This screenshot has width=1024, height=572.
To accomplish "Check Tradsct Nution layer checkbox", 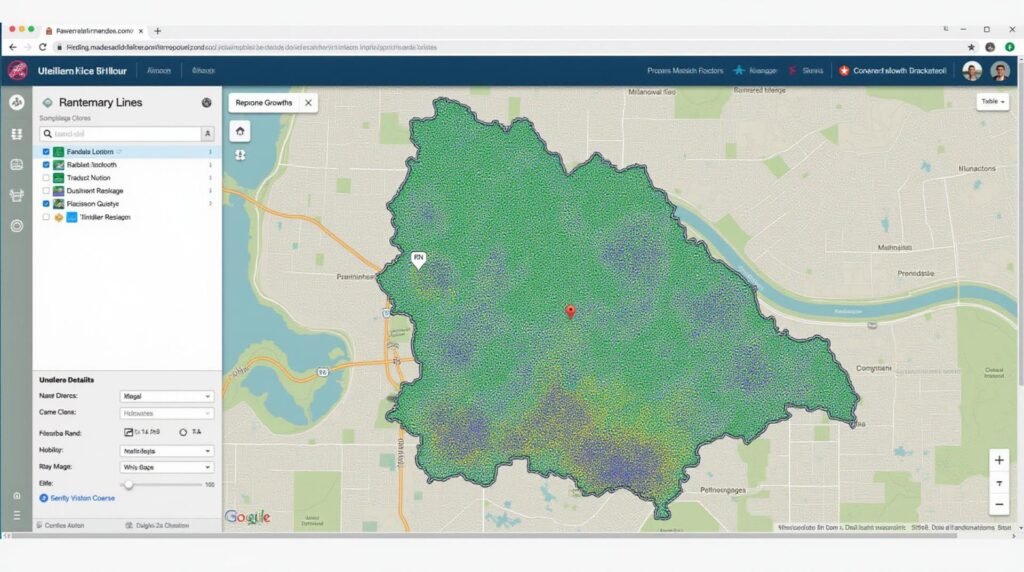I will pos(46,178).
